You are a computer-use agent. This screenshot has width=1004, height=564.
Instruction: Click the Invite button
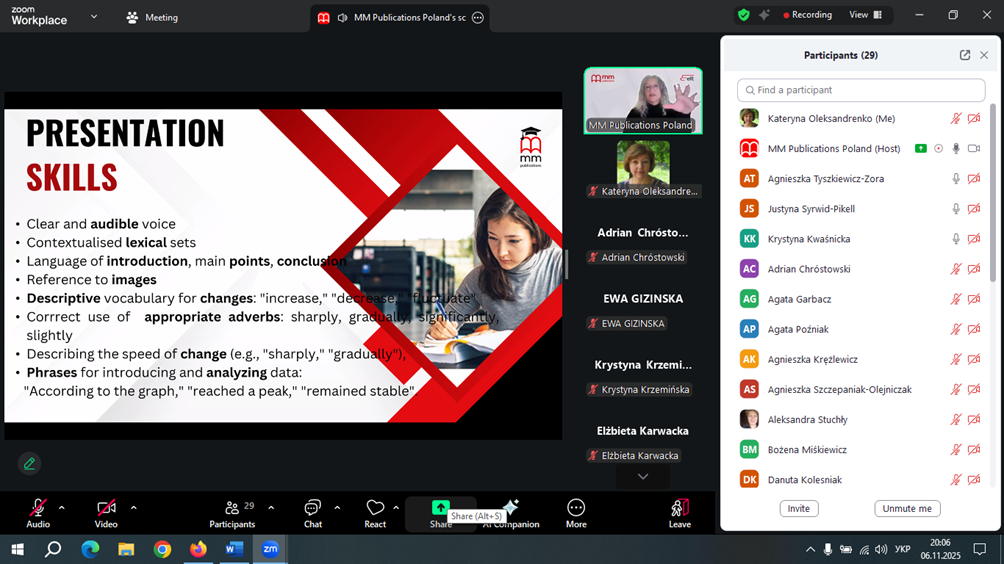coord(798,508)
